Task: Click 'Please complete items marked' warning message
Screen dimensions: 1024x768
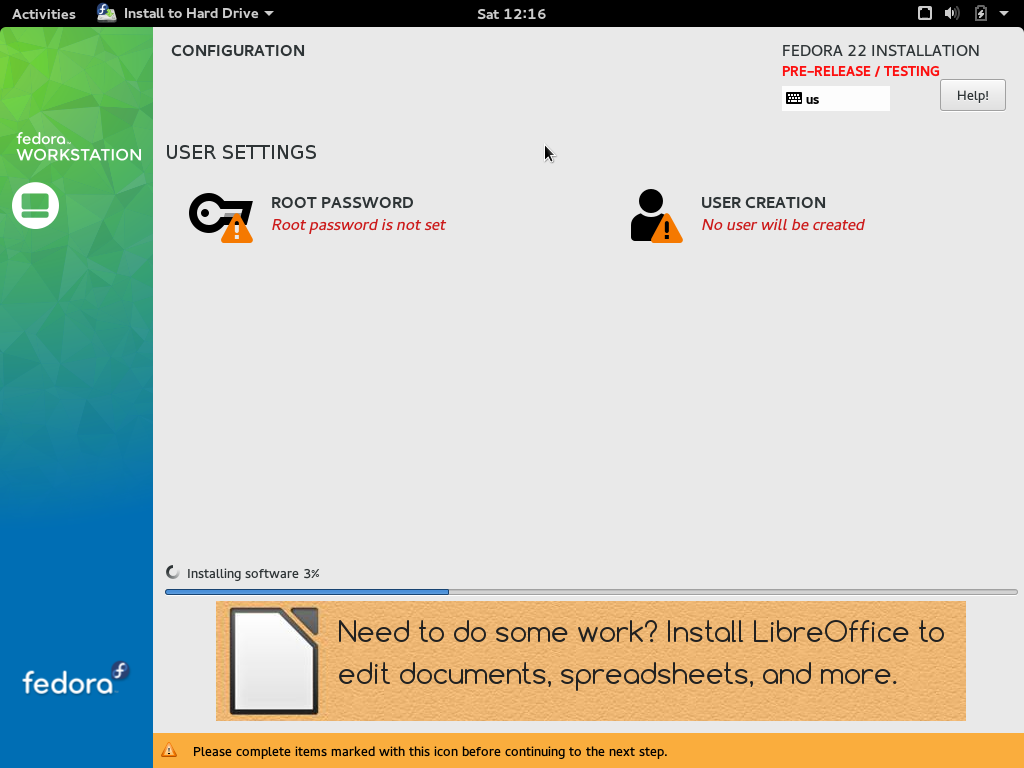Action: click(430, 752)
